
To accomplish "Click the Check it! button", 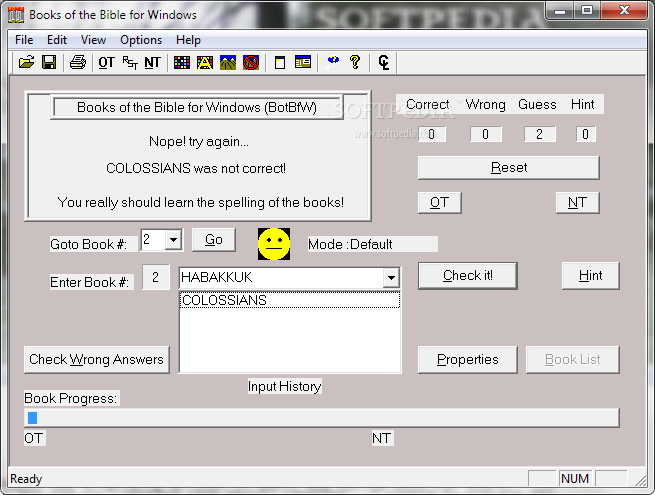I will (x=468, y=276).
